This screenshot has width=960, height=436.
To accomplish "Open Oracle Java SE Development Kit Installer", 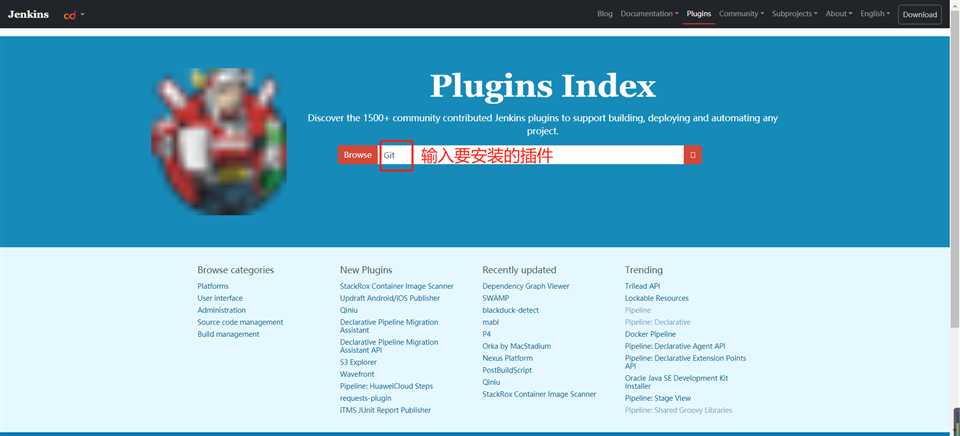I will pyautogui.click(x=677, y=382).
